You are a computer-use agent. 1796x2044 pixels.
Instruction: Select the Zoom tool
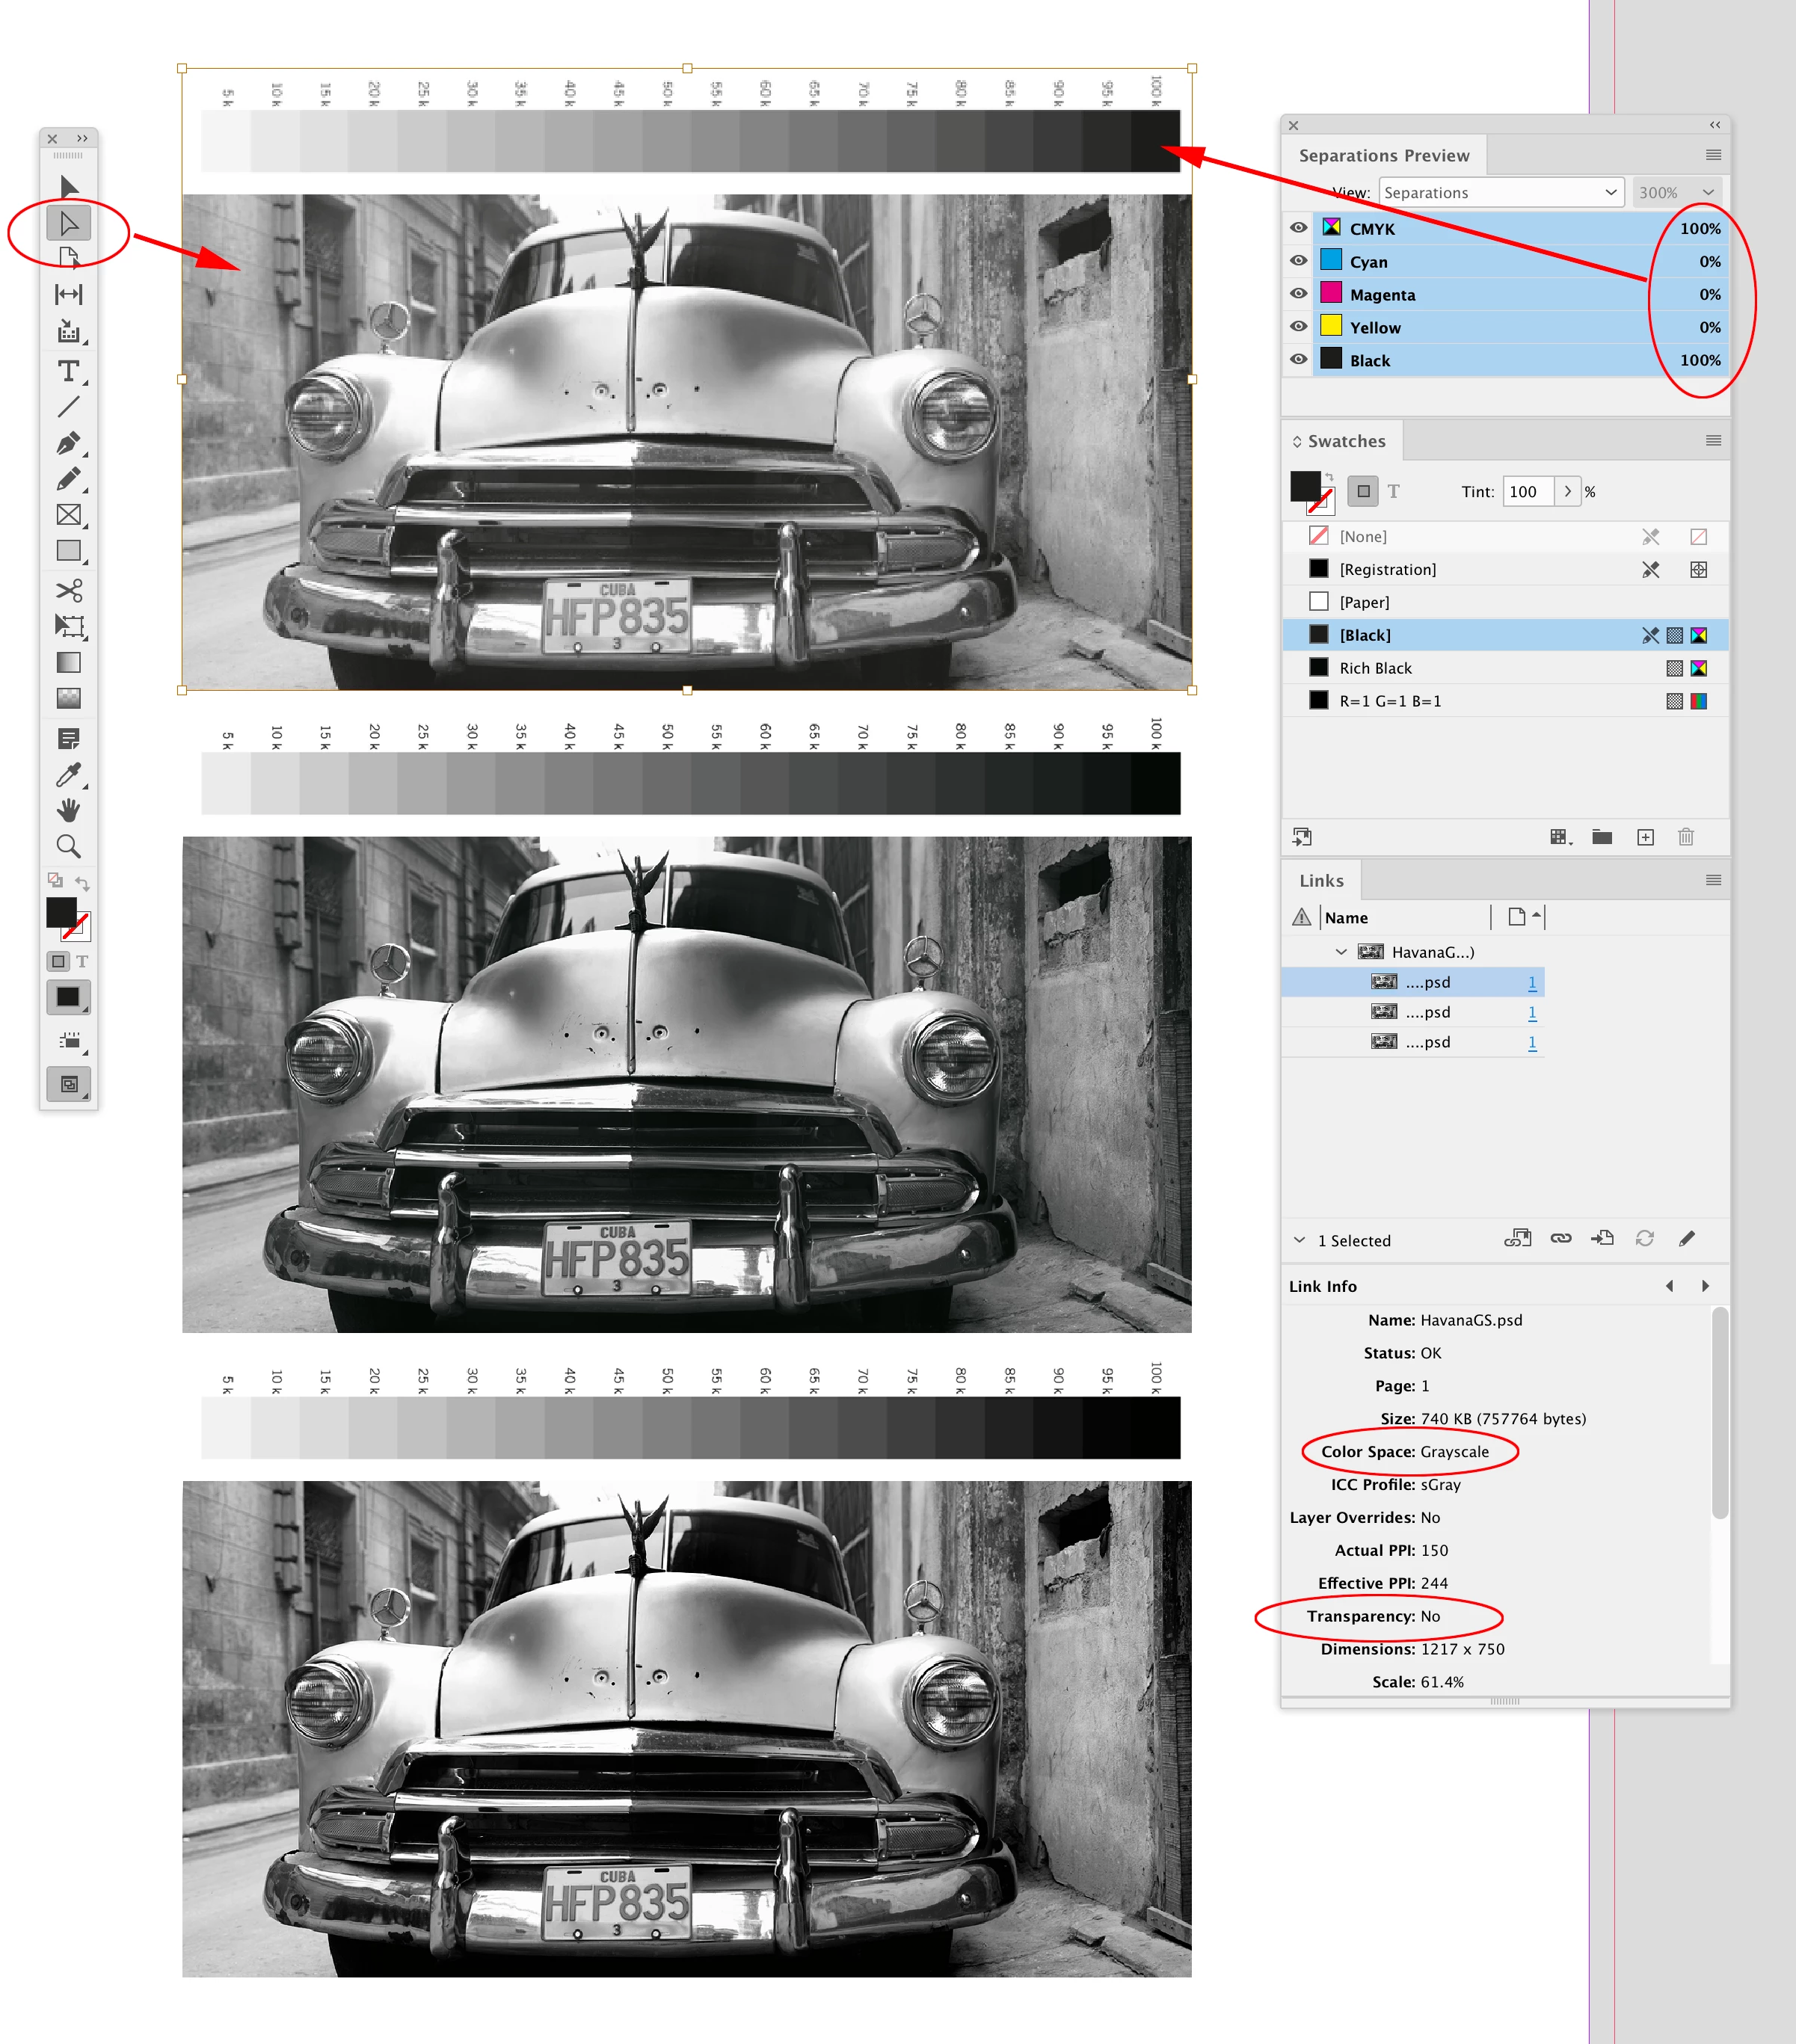(68, 847)
